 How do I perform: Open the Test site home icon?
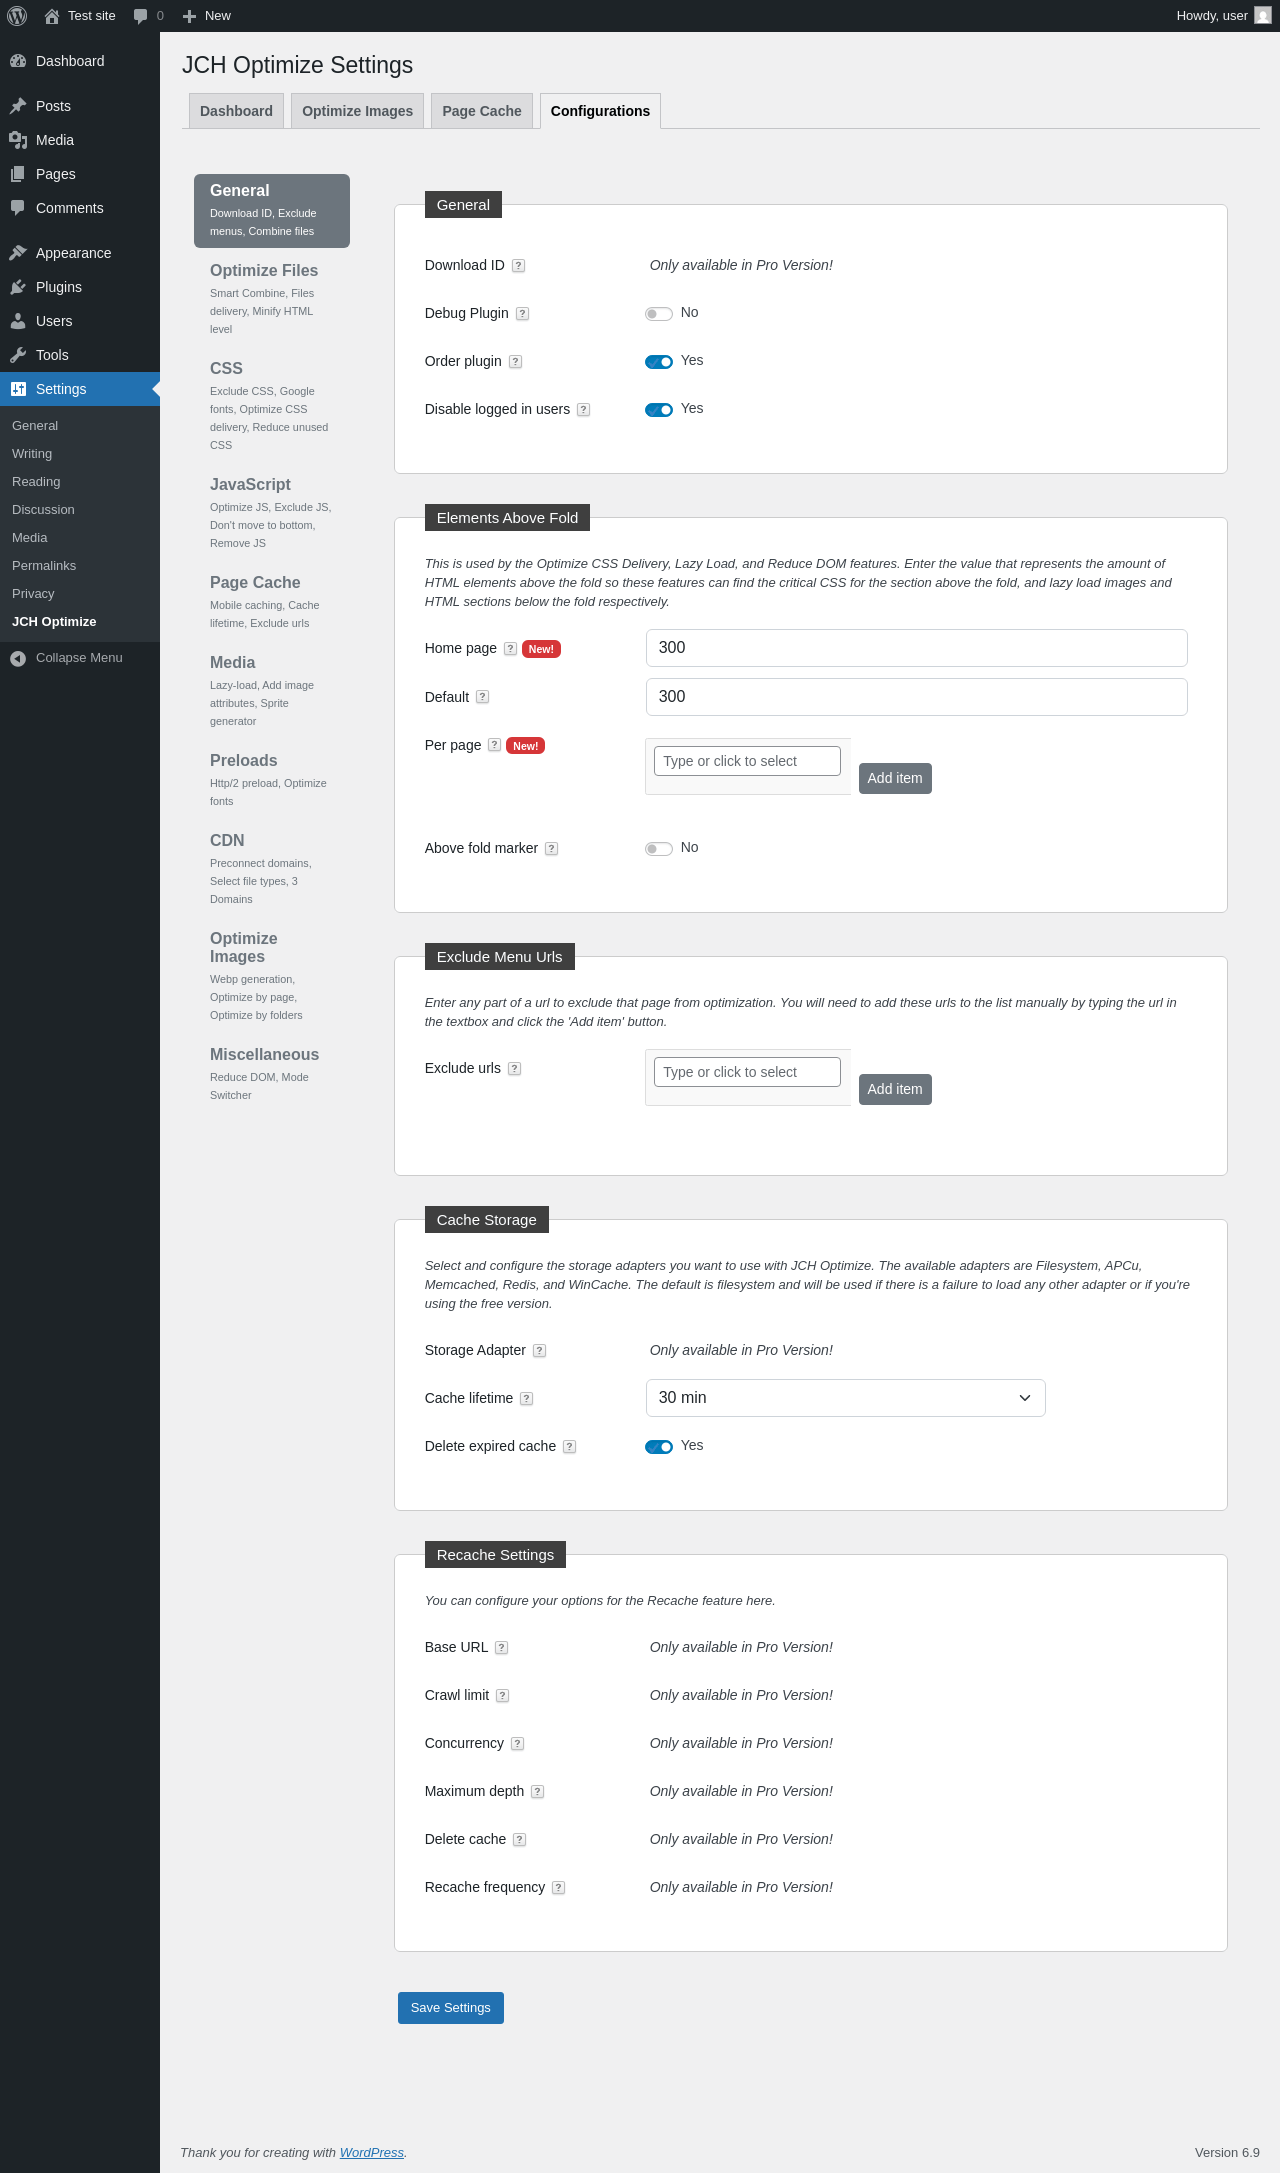[x=52, y=16]
